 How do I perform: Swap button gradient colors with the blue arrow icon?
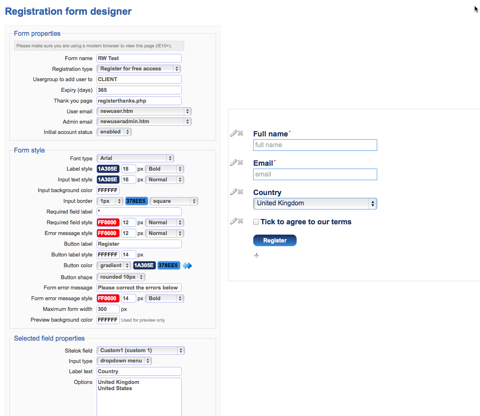tap(187, 266)
